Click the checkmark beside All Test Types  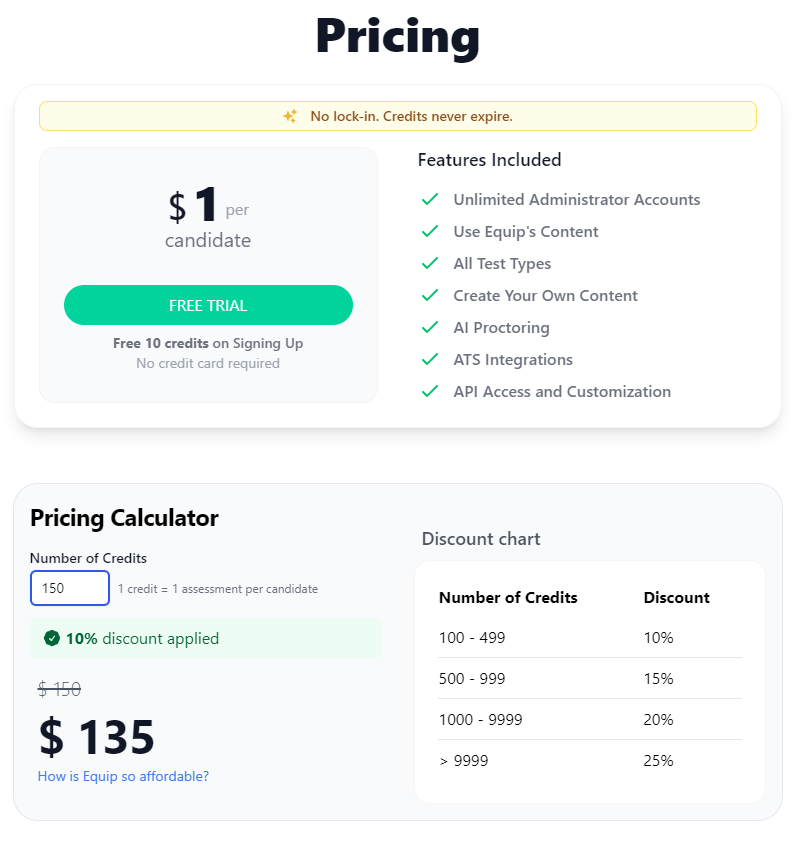click(430, 264)
